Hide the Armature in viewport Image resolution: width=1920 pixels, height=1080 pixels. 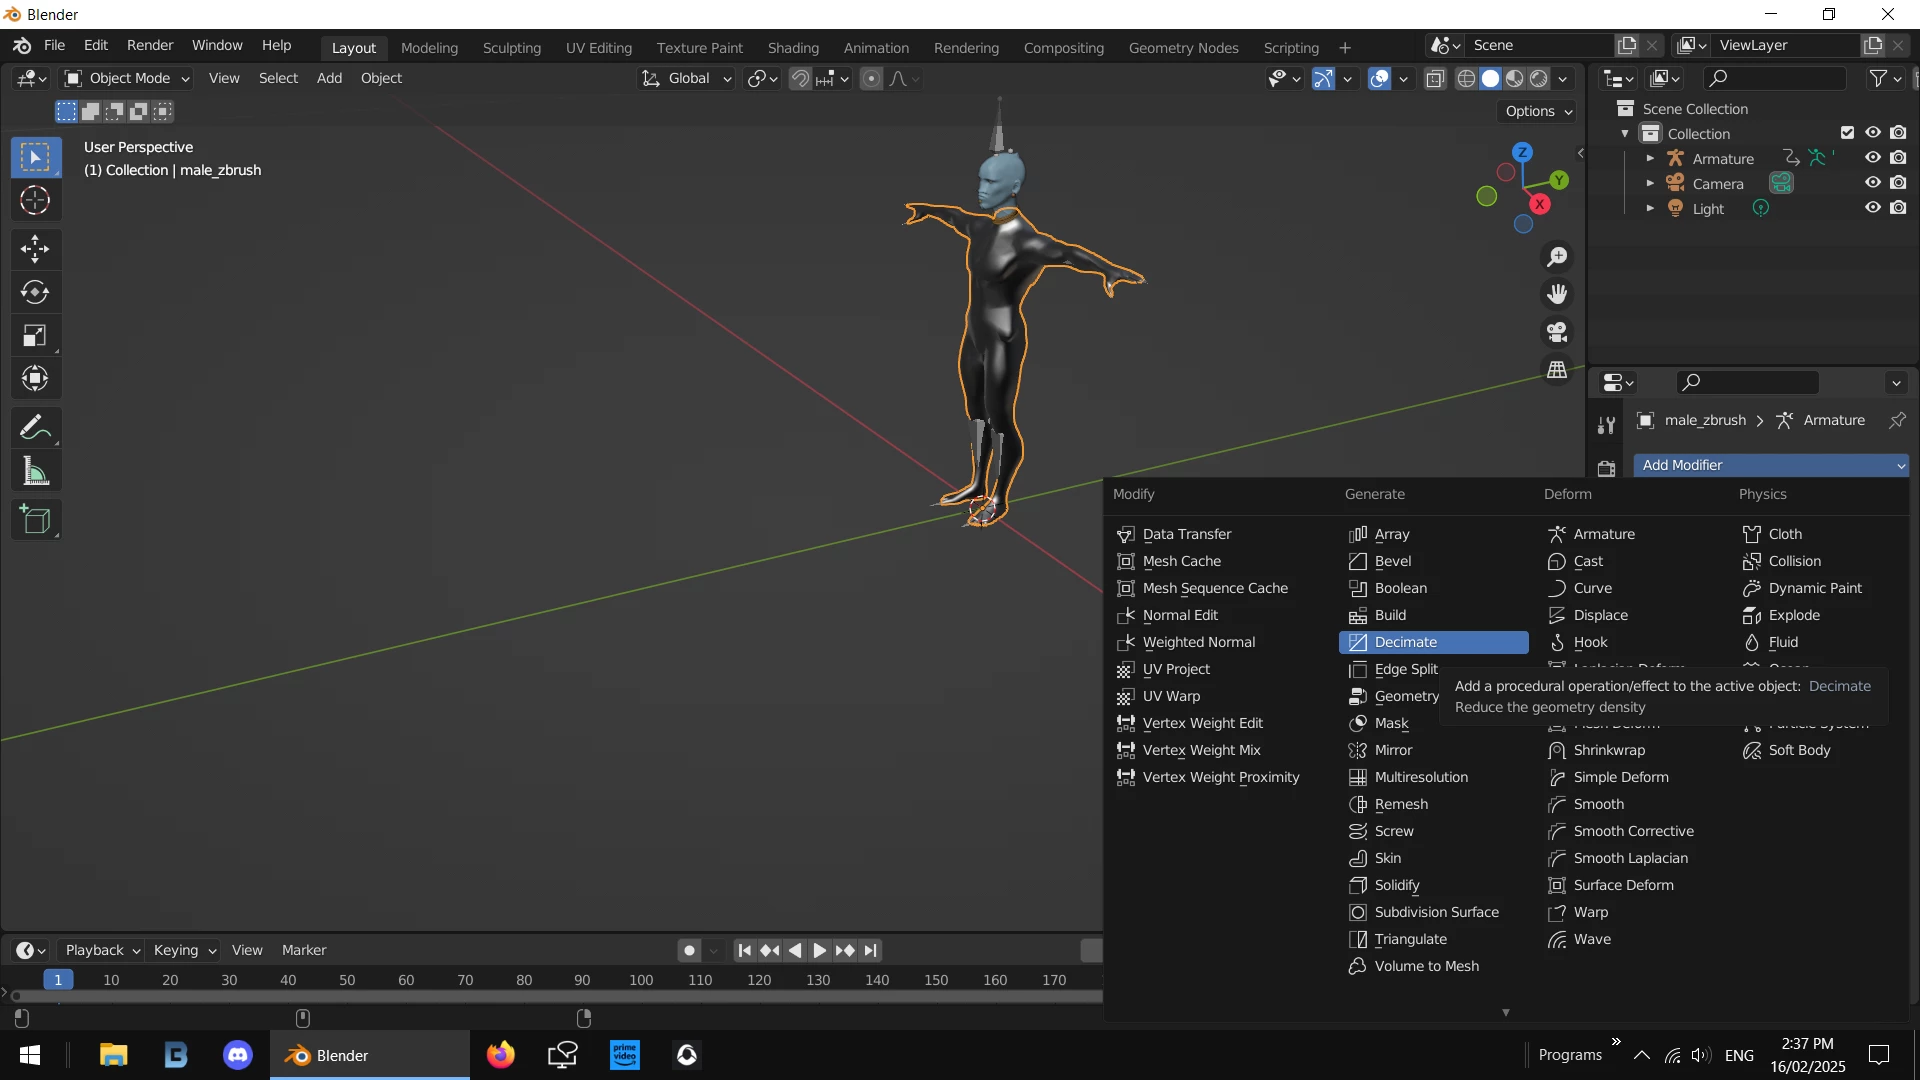1873,158
